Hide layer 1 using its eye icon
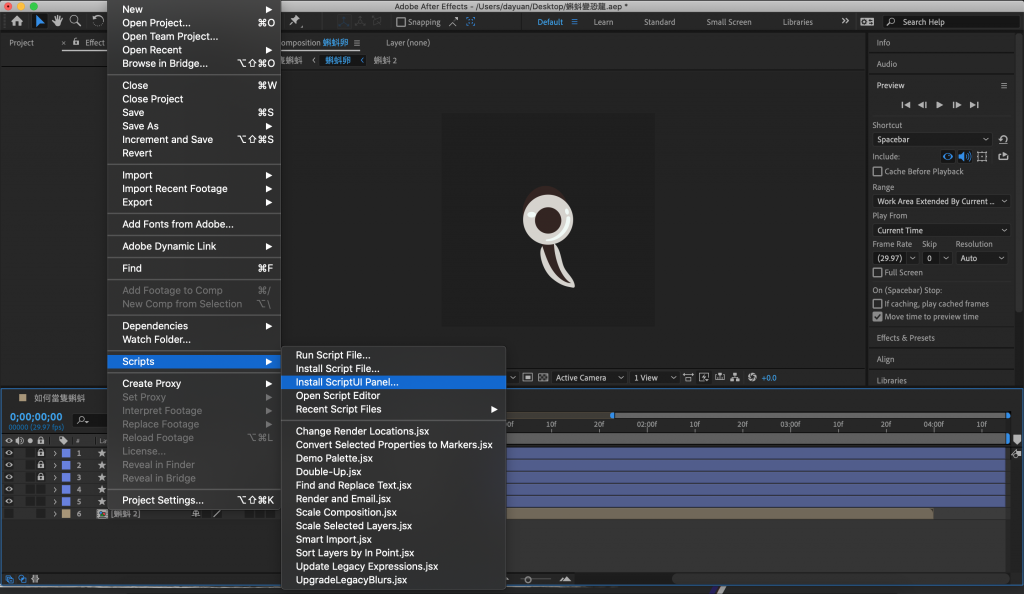Viewport: 1024px width, 594px height. click(x=9, y=453)
